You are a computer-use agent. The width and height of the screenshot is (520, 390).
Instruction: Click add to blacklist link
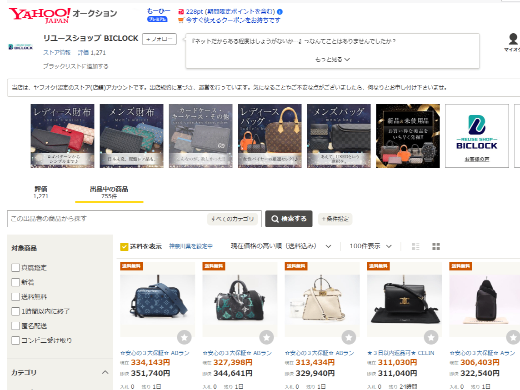pos(76,66)
